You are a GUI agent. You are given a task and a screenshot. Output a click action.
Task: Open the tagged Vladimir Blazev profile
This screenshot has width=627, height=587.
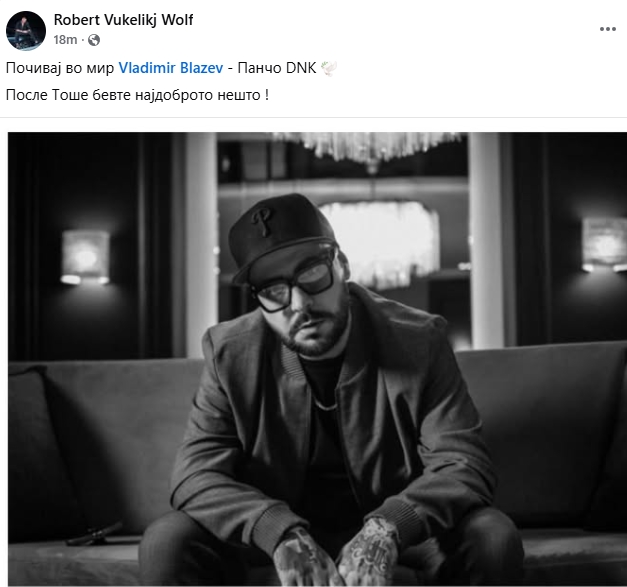(x=171, y=68)
